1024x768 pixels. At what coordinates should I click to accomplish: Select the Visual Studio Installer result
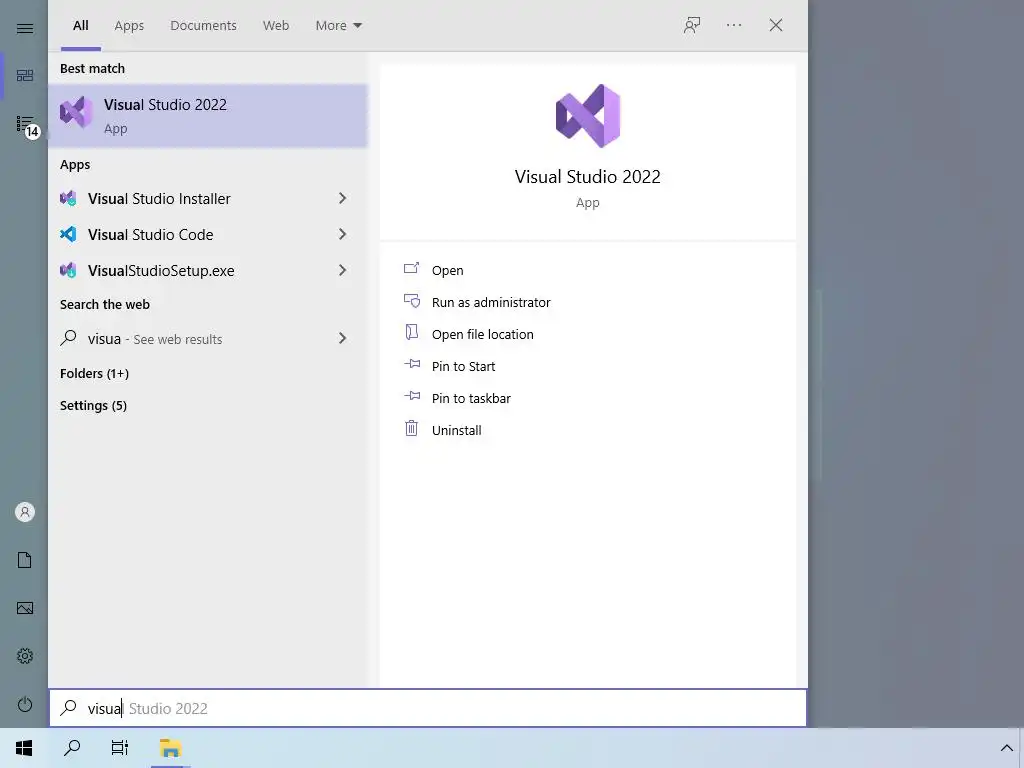click(x=208, y=198)
